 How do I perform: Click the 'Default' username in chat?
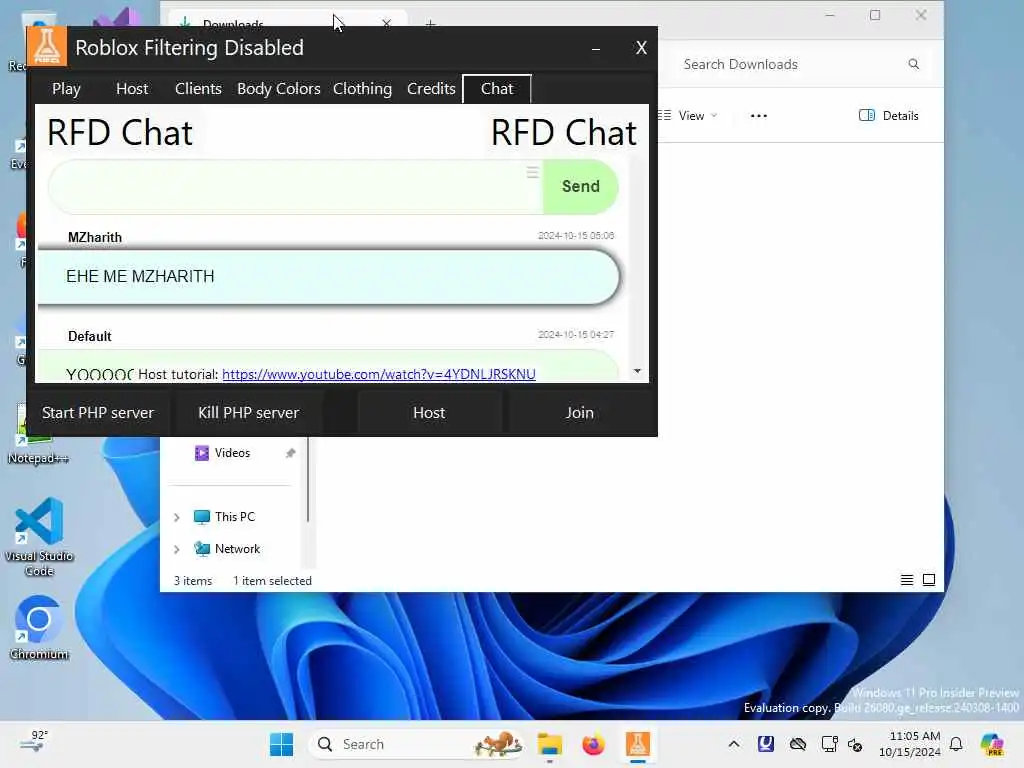89,336
